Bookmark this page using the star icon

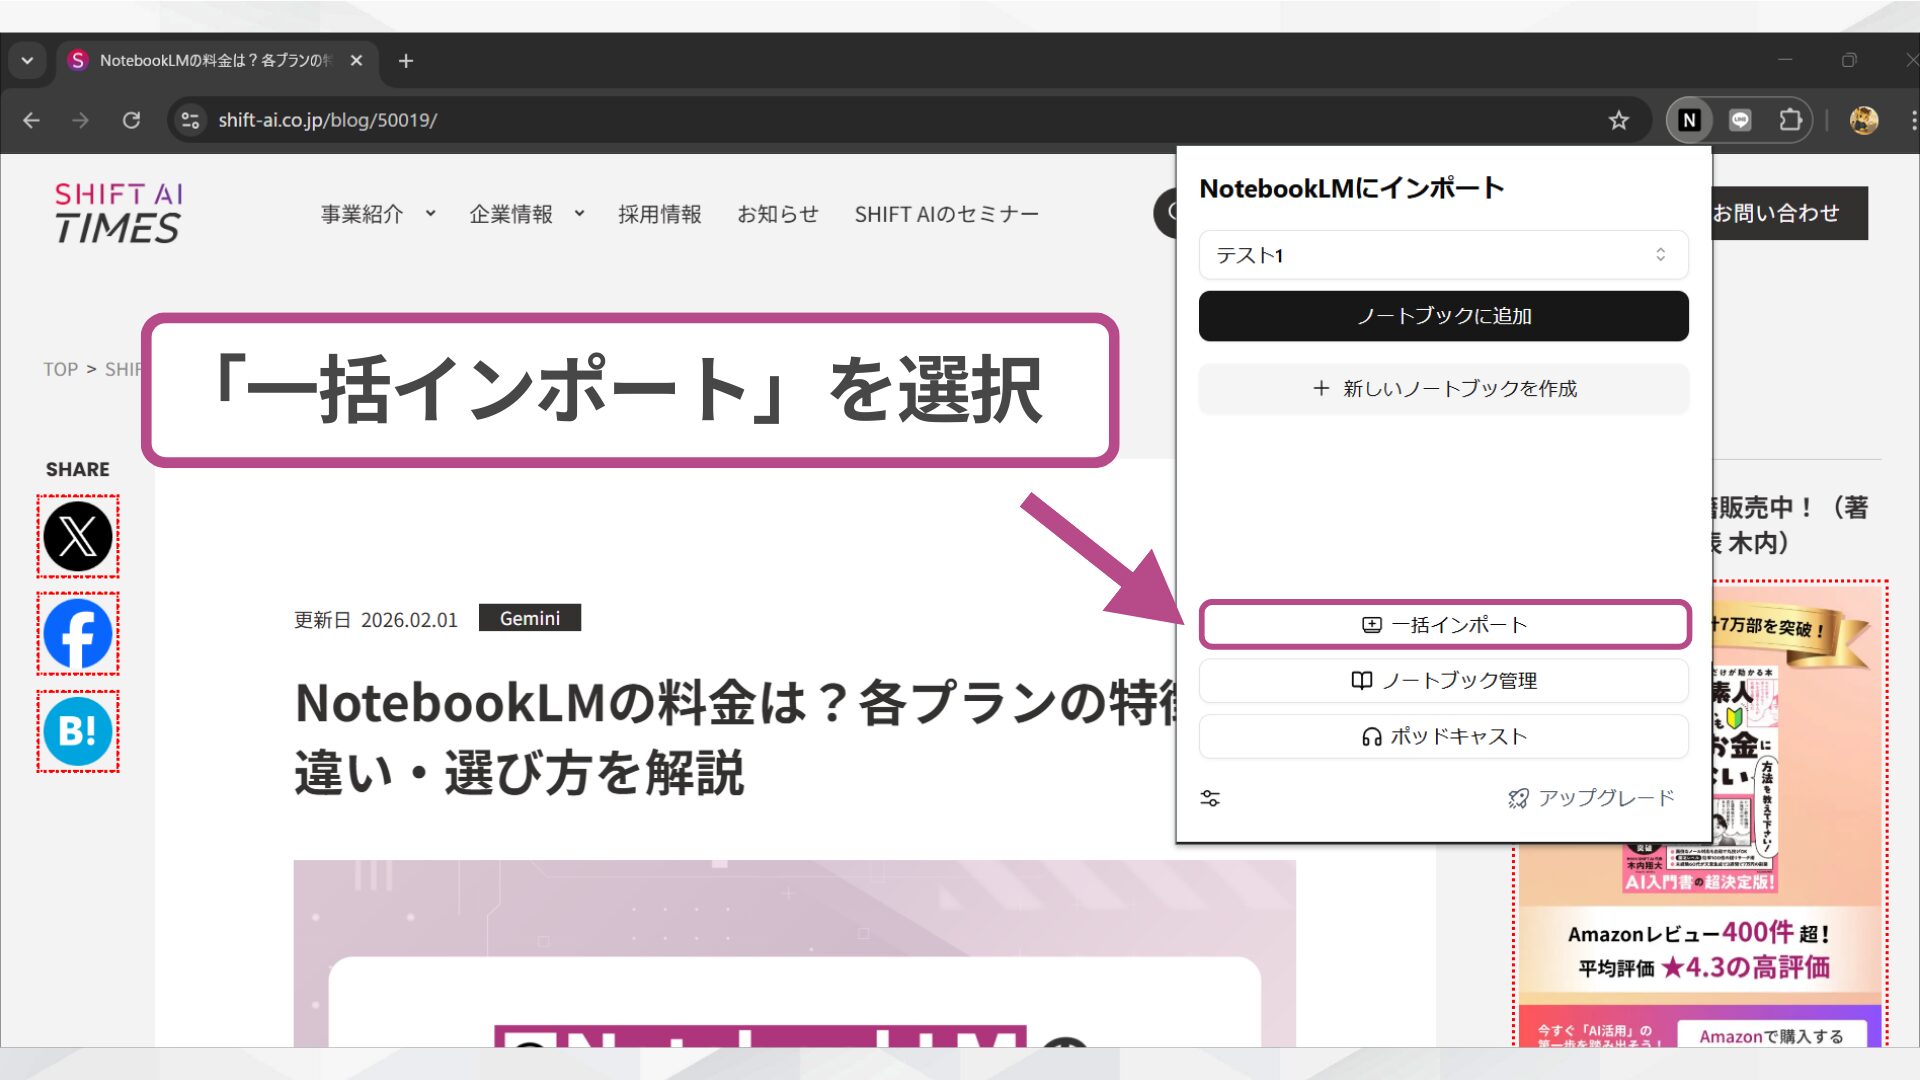coord(1618,120)
